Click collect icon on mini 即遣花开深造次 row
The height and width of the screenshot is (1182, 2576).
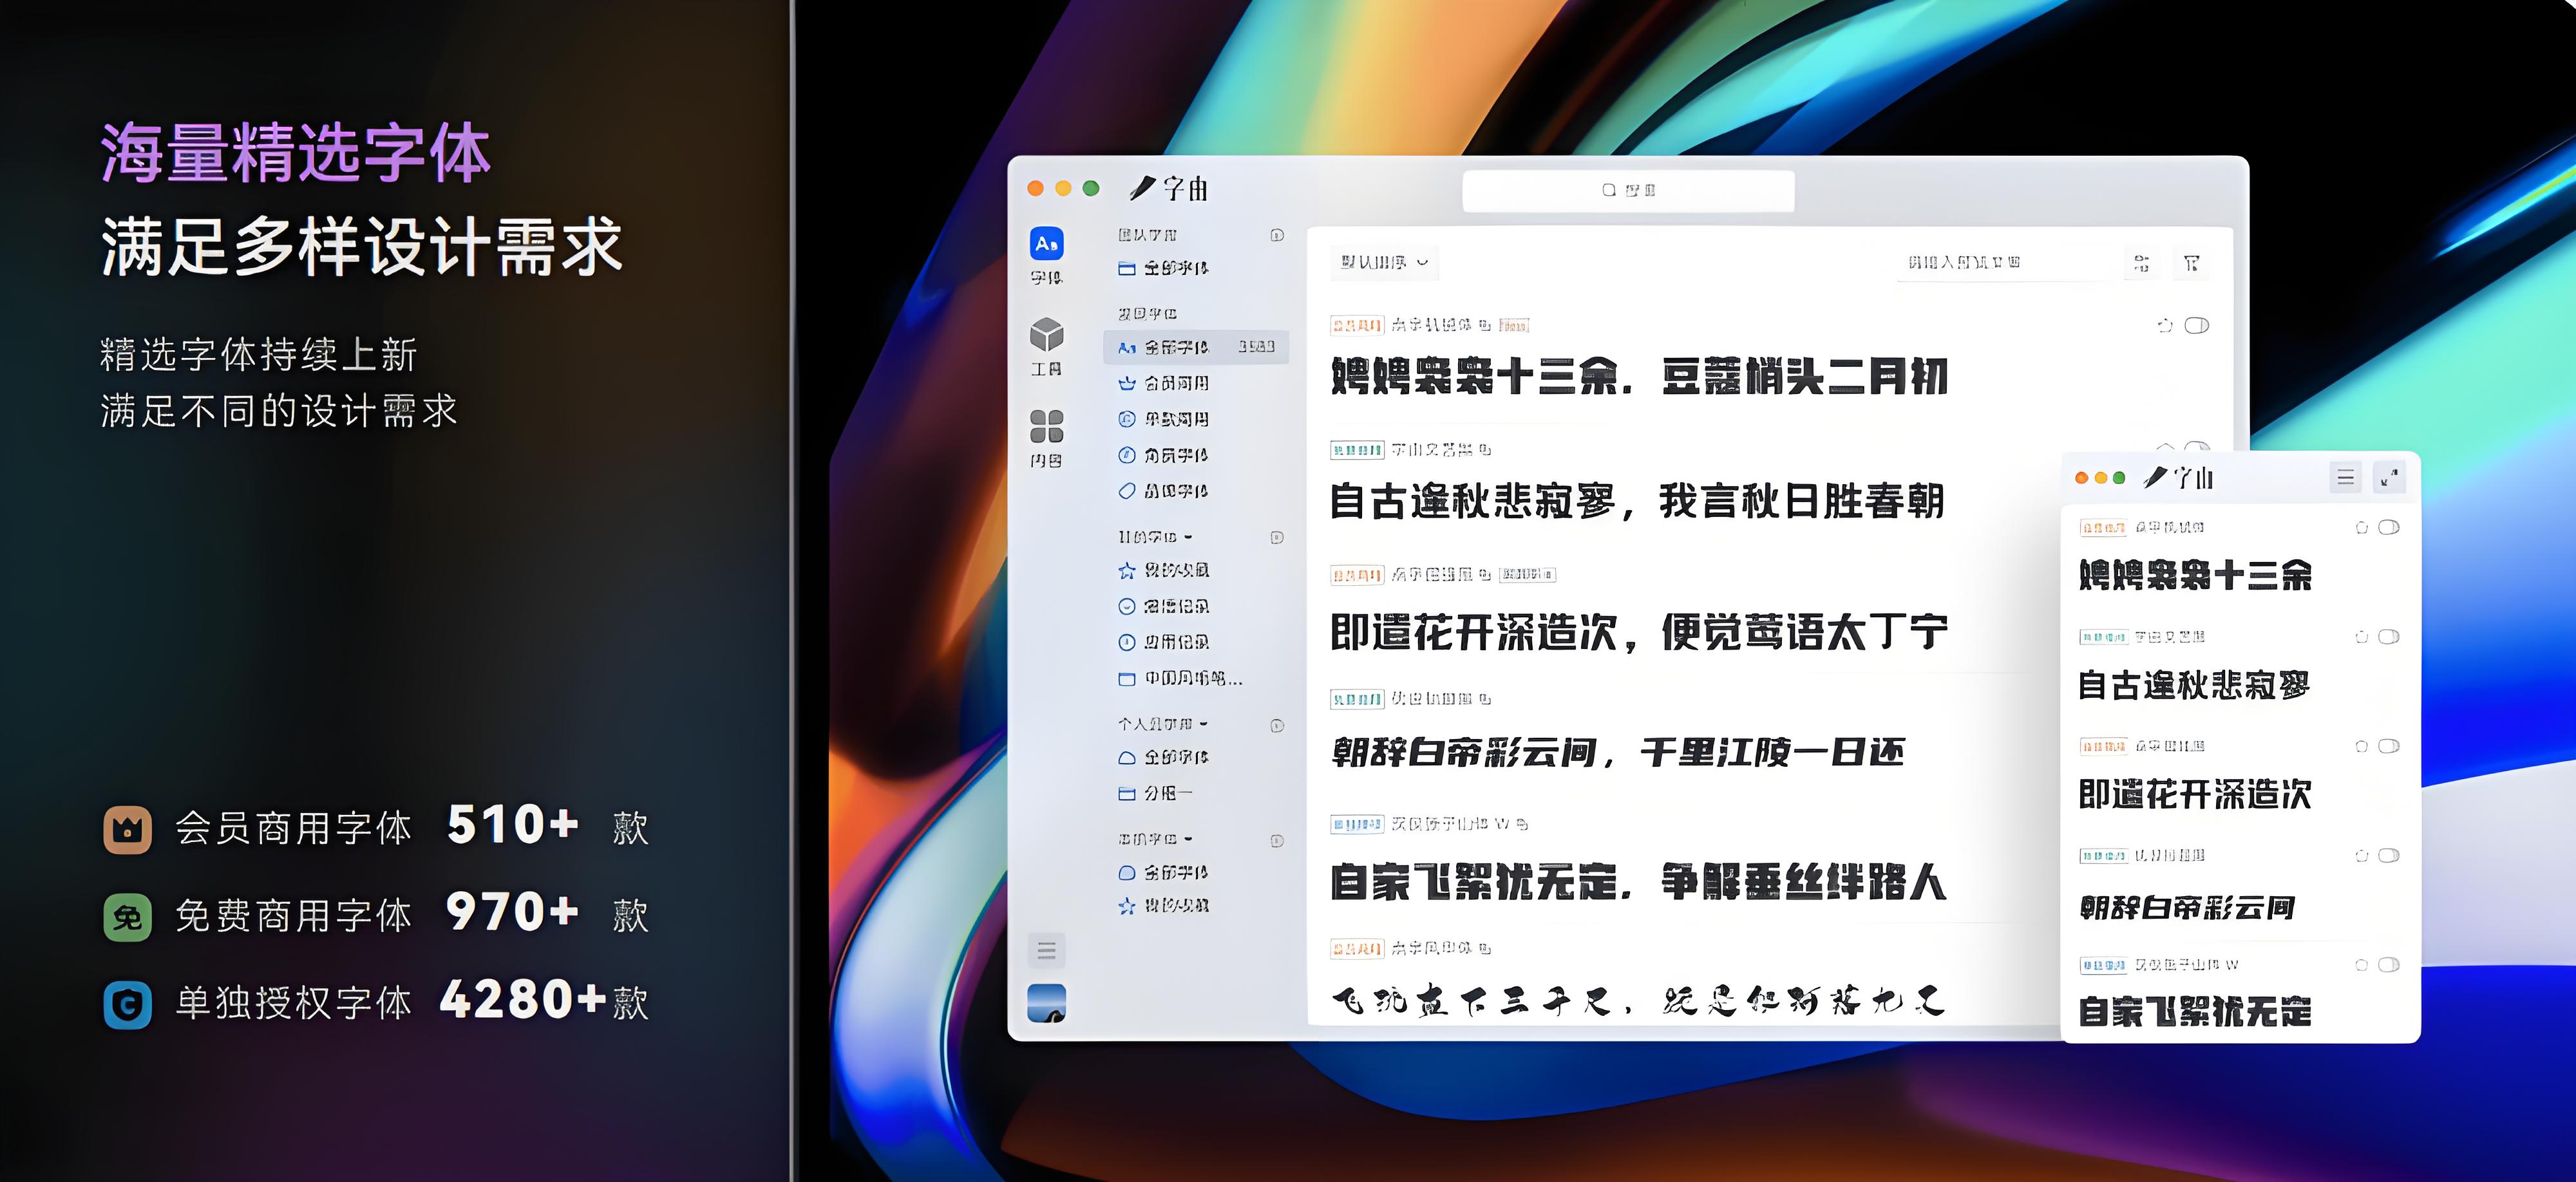2361,746
